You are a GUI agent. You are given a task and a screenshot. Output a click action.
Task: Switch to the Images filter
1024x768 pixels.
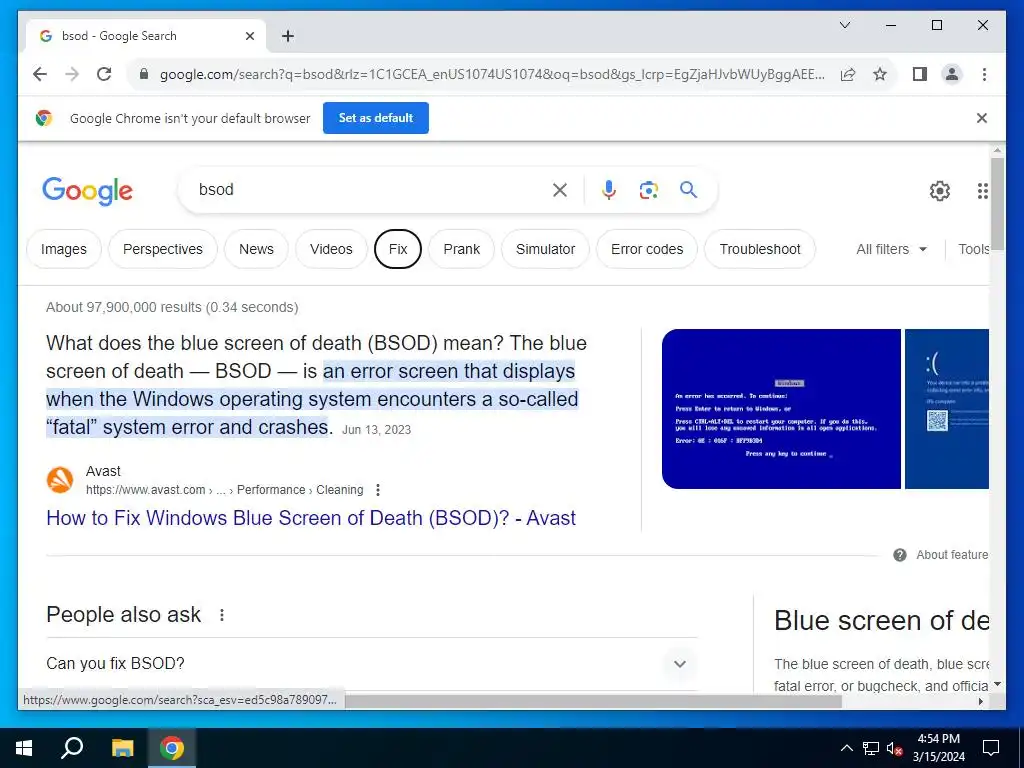coord(63,249)
